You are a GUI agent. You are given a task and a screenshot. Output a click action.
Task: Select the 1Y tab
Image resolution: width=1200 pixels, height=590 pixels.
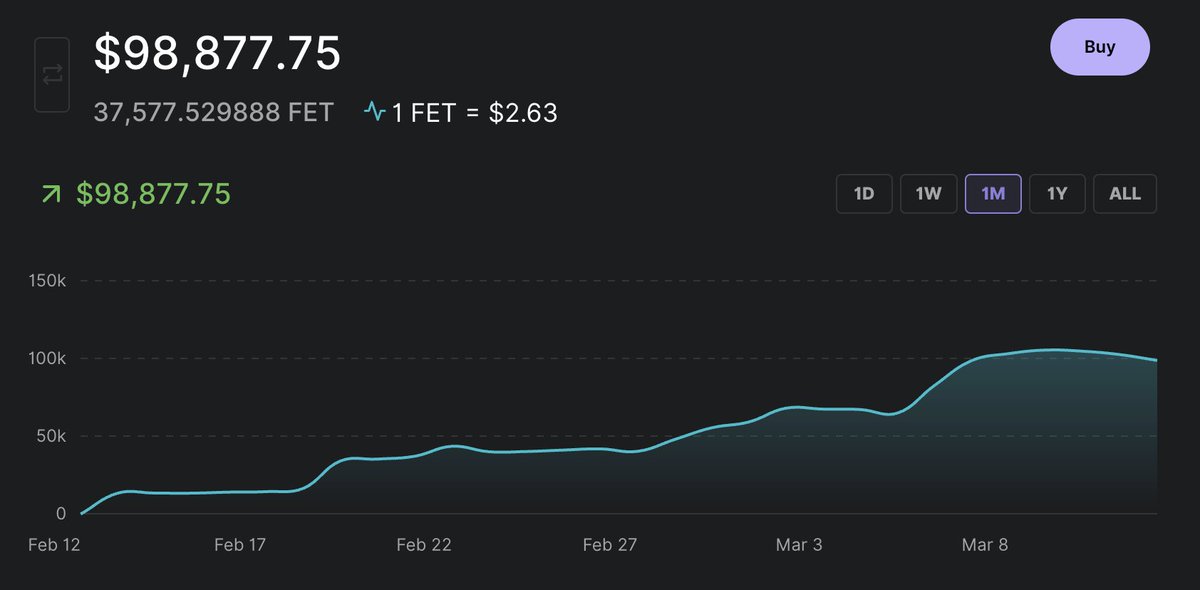(x=1057, y=193)
